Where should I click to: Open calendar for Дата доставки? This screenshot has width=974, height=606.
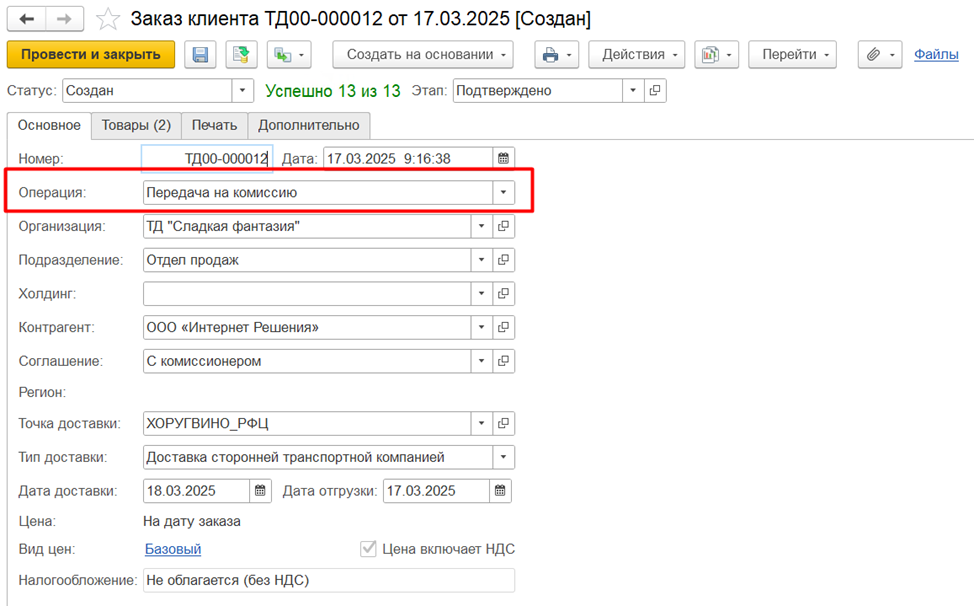(x=260, y=491)
